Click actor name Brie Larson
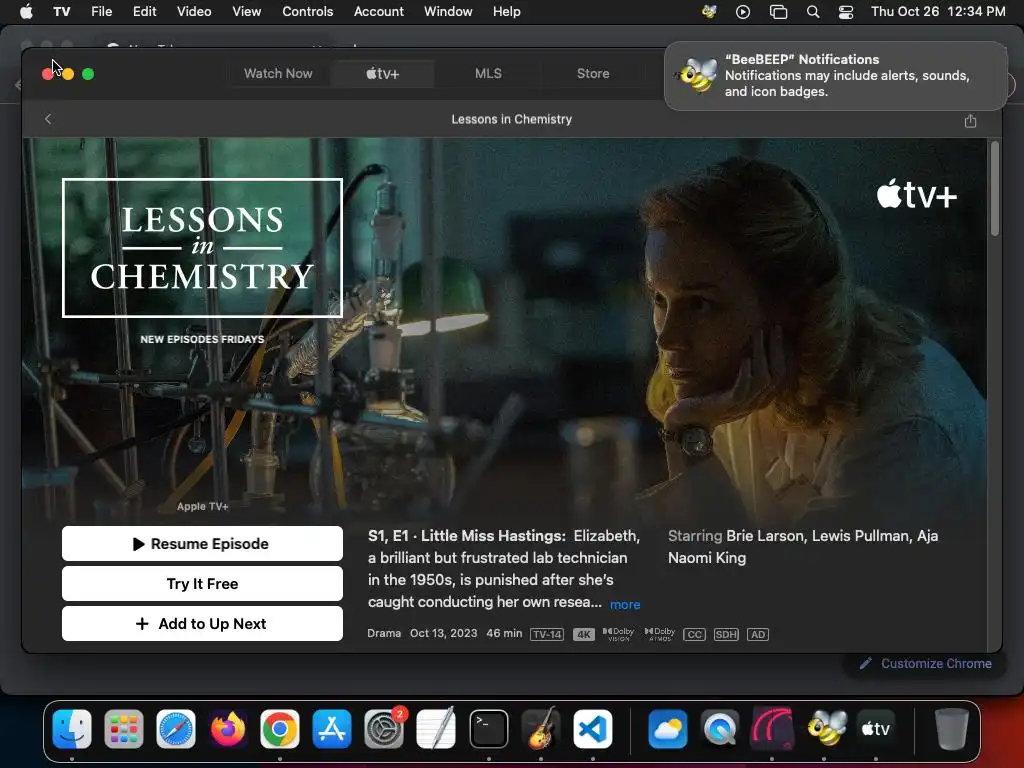Screen dimensions: 1024x768 pos(765,536)
